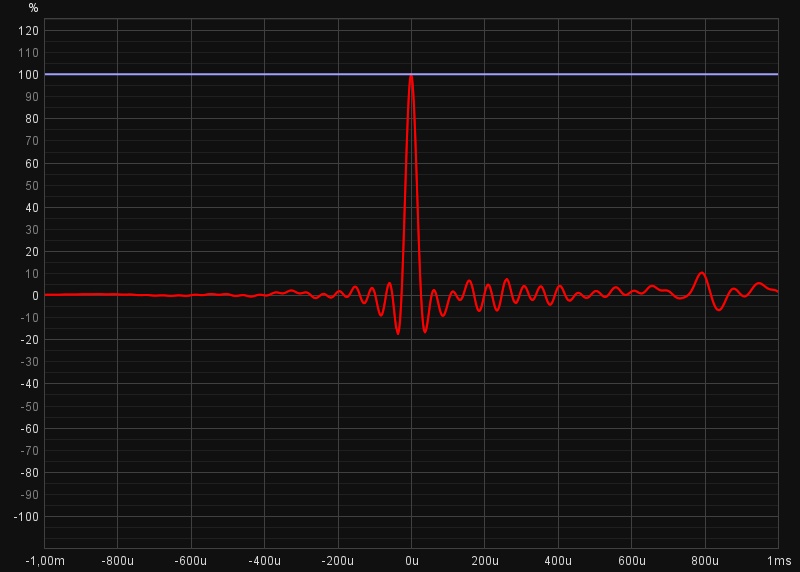Click the 0u time axis label
800x572 pixels.
pos(412,561)
